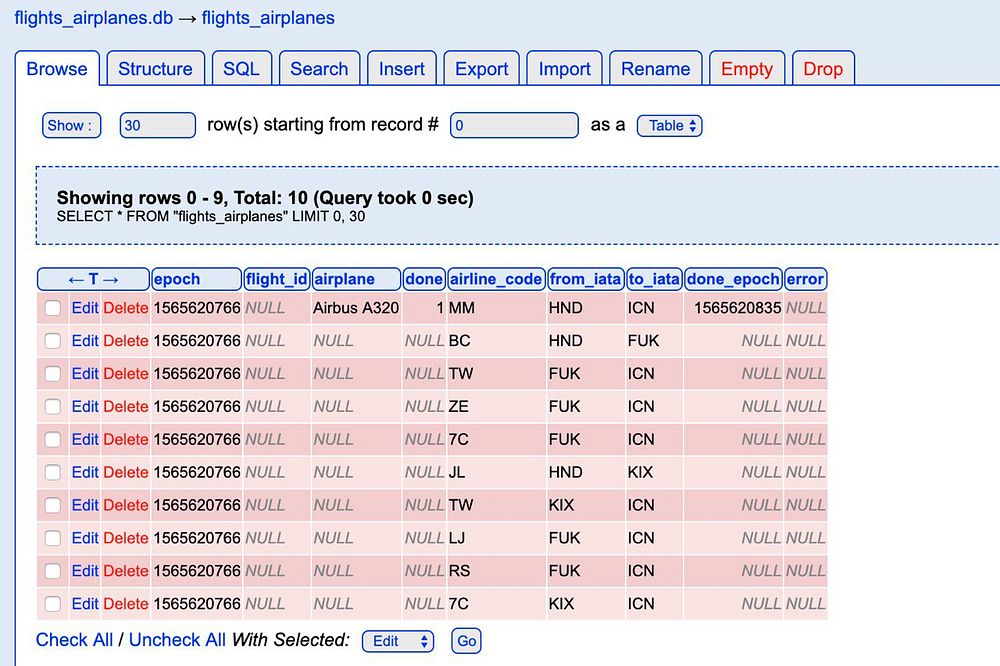Tick the checkbox for the TW KIX row

click(53, 505)
